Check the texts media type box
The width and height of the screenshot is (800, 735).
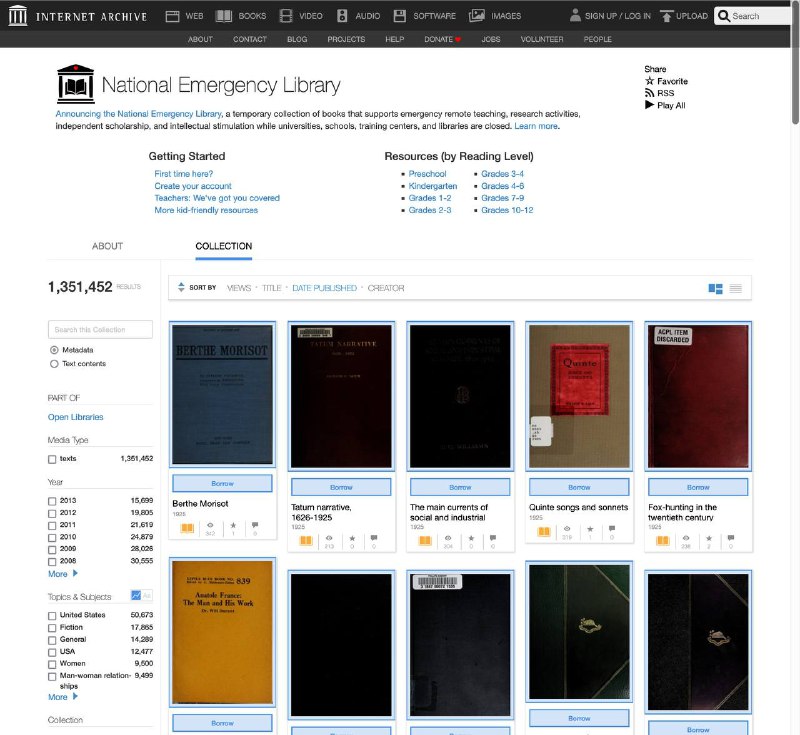coord(52,459)
